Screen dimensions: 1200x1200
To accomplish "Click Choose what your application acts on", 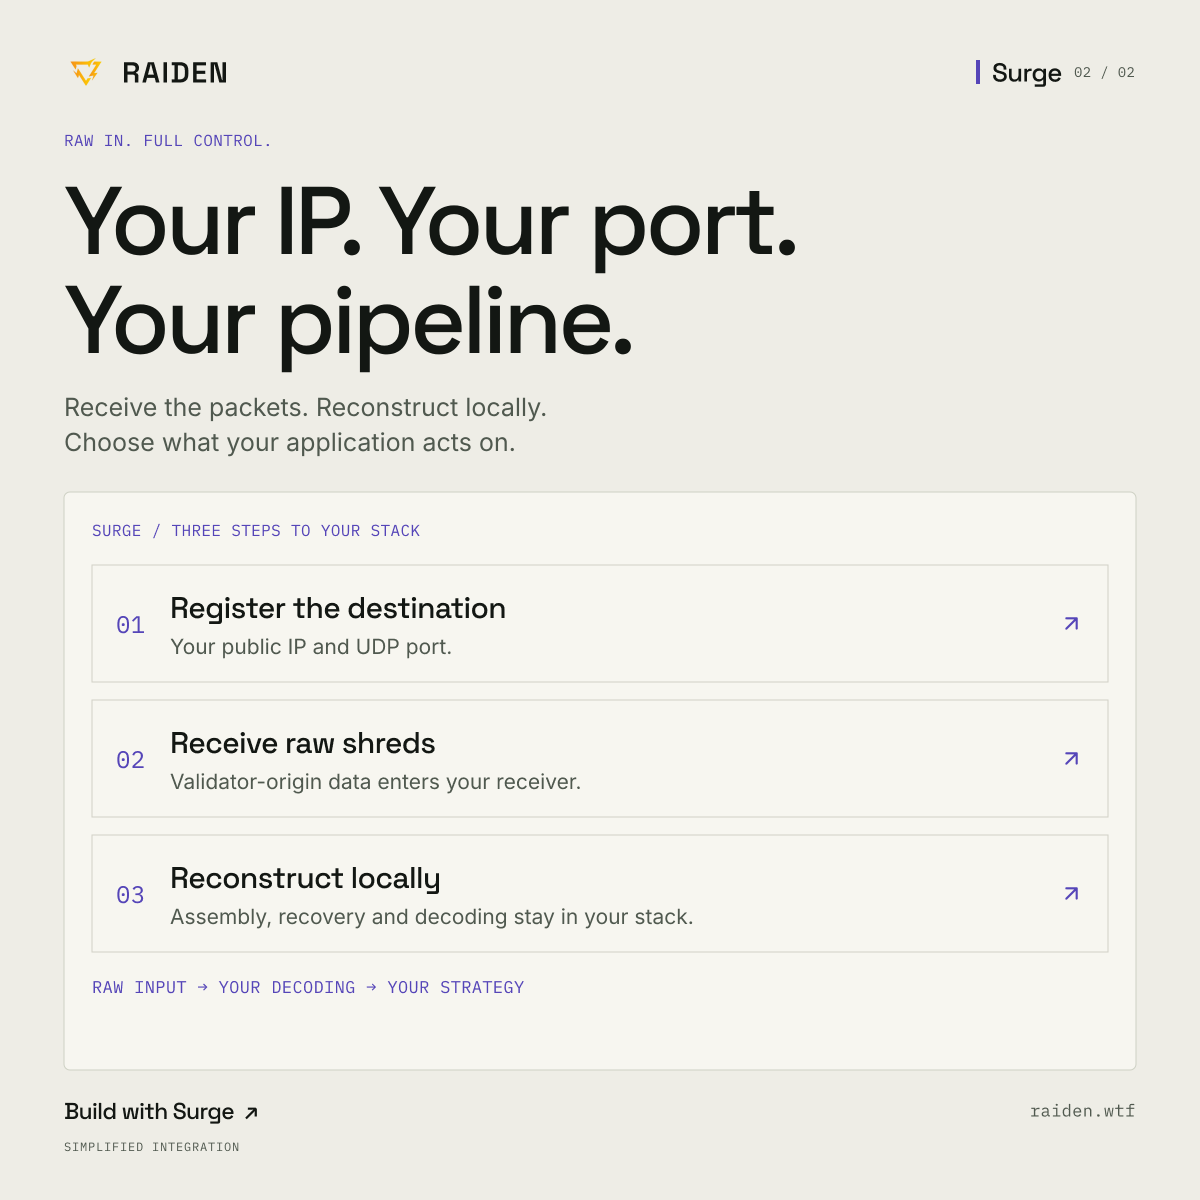I will coord(290,443).
